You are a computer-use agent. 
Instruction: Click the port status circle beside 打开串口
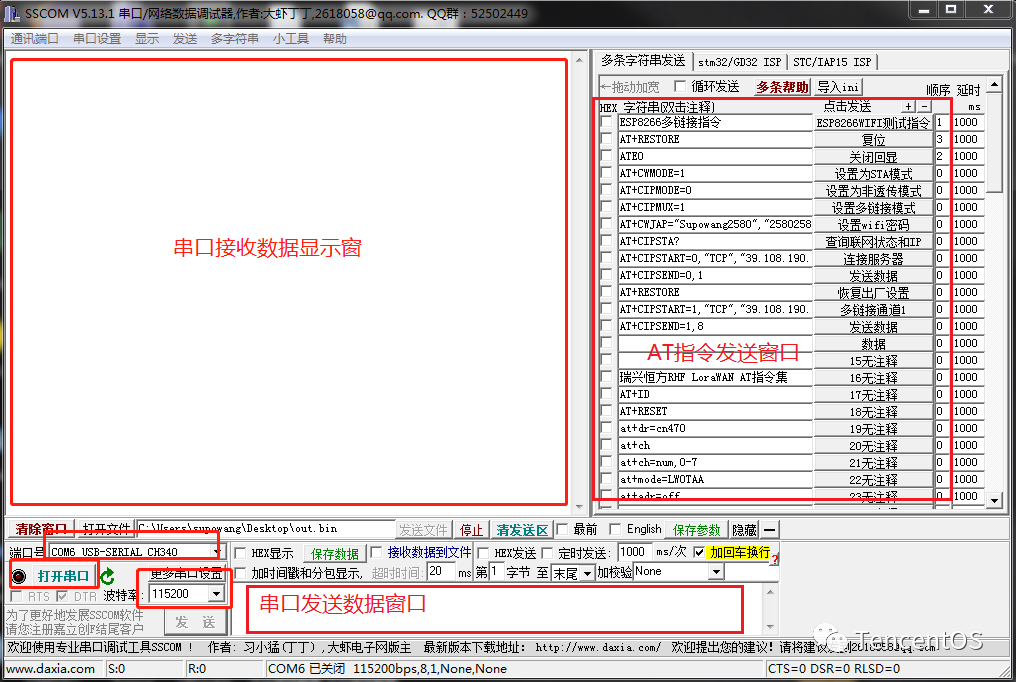[17, 574]
